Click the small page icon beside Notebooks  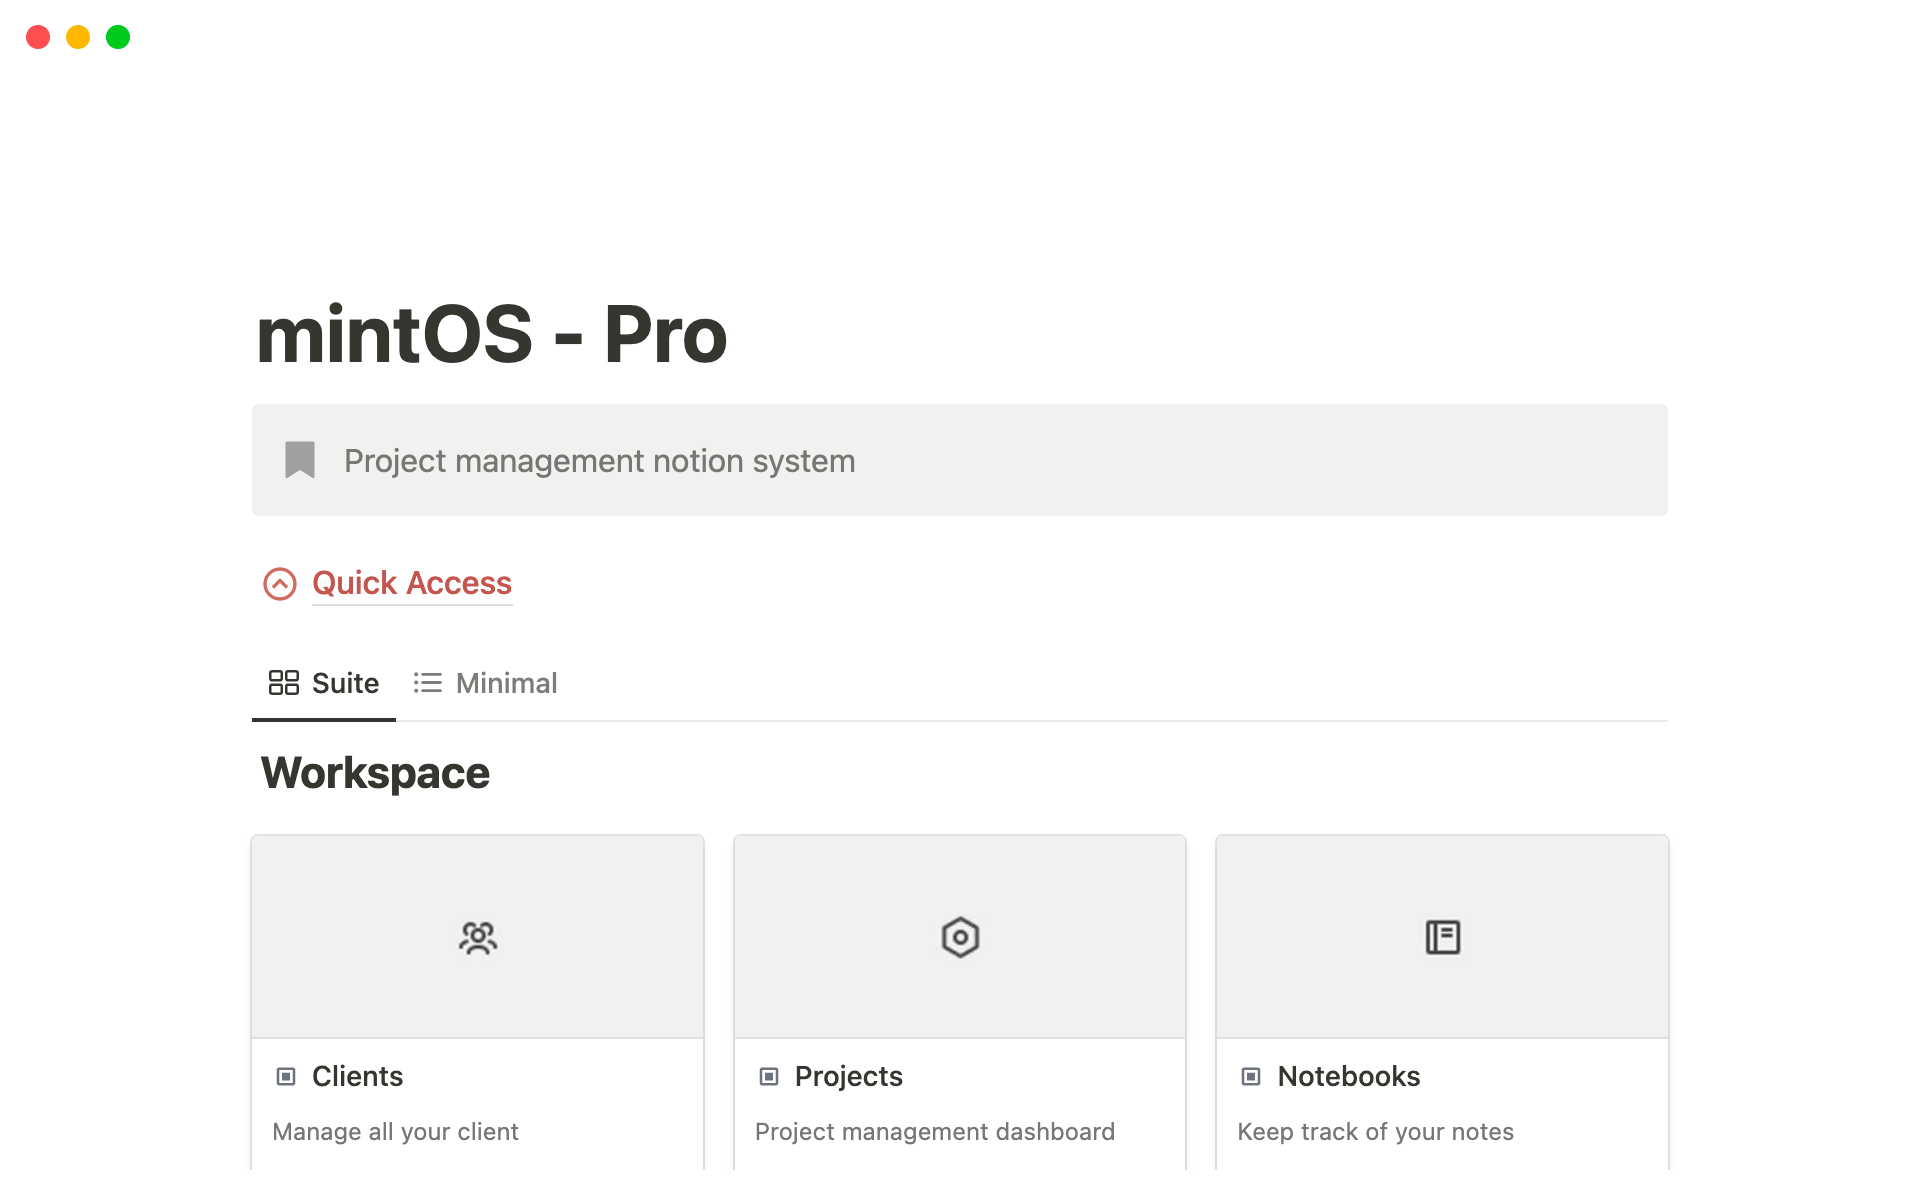tap(1251, 1076)
